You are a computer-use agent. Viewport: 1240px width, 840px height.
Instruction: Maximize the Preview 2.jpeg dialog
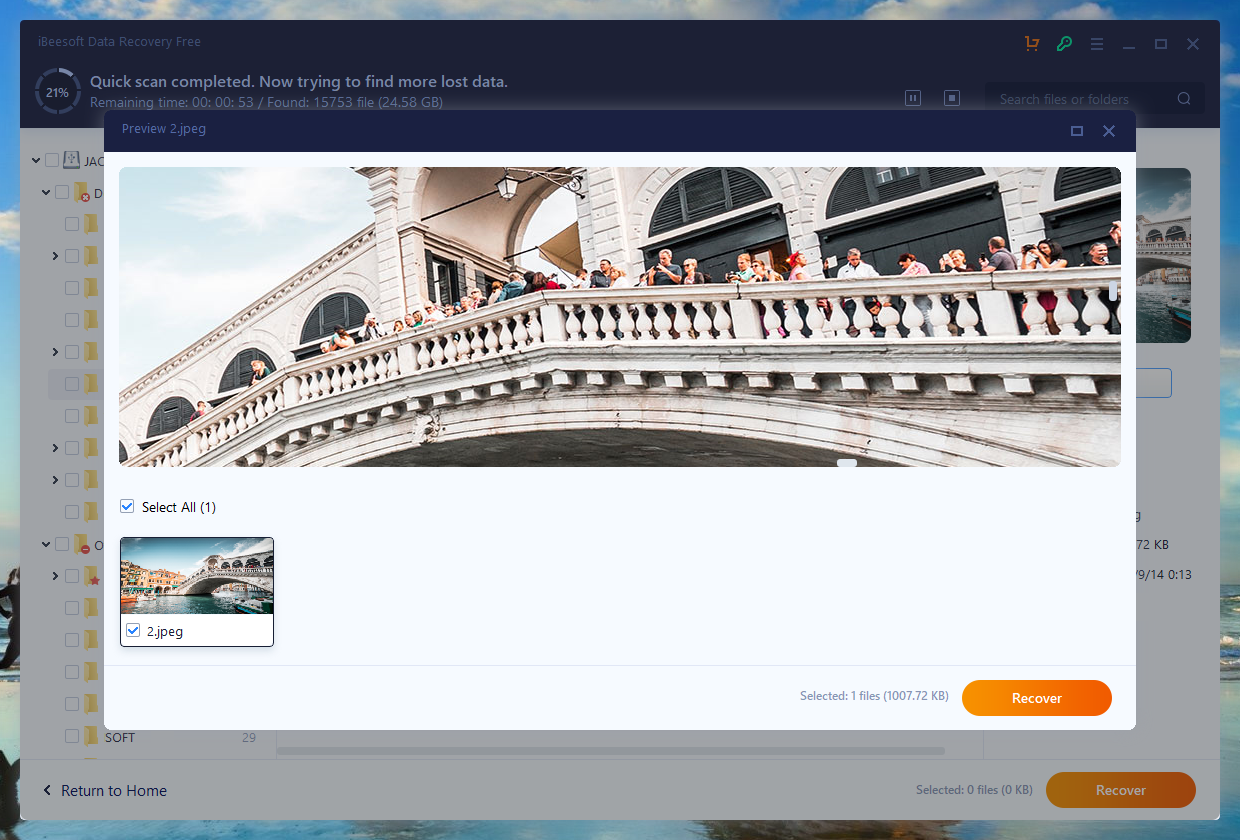[x=1077, y=131]
